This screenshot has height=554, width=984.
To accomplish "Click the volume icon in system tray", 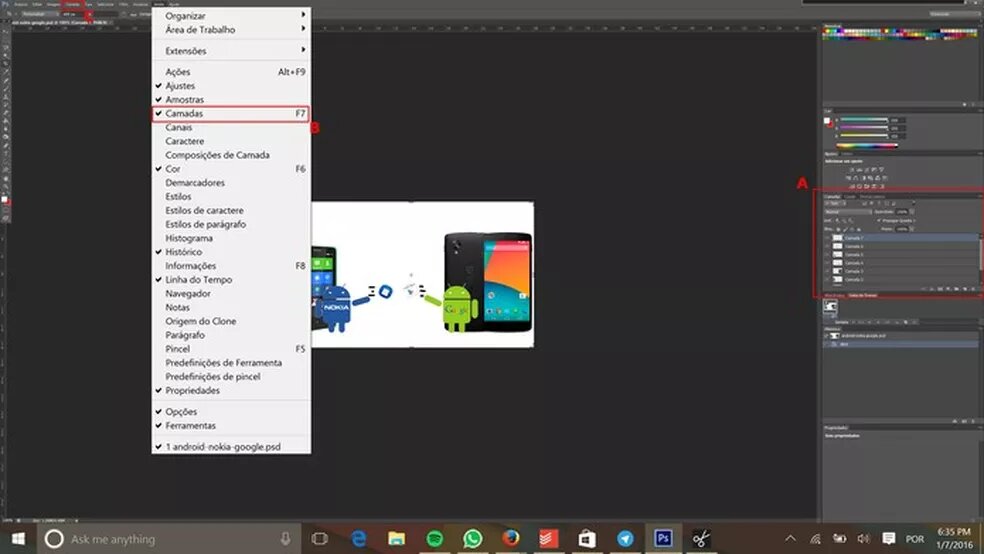I will coord(864,538).
